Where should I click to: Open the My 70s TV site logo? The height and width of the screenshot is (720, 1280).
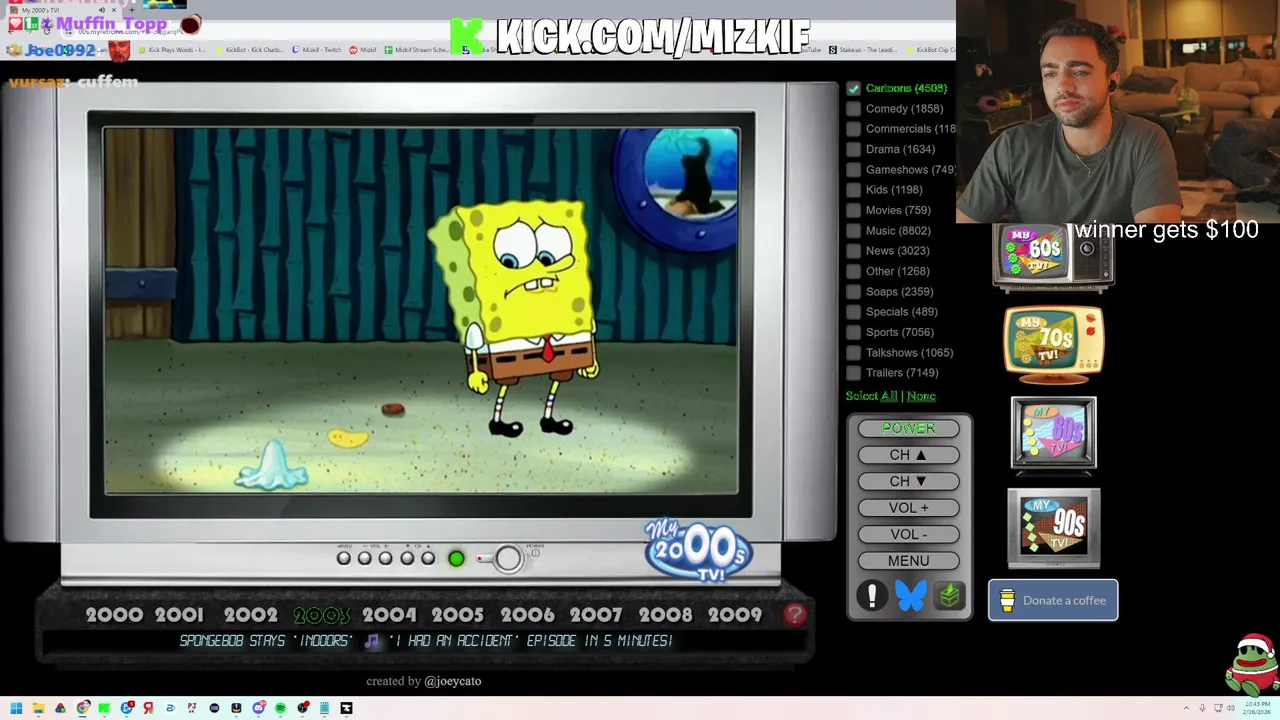pyautogui.click(x=1054, y=344)
